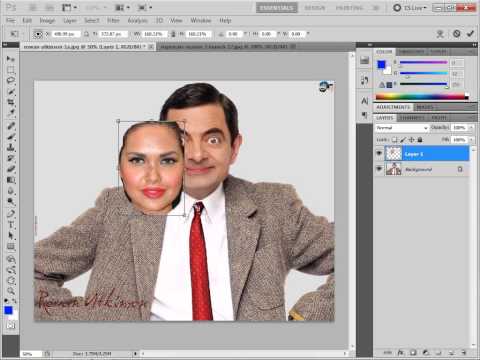Viewport: 480px width, 360px height.
Task: Select the Eyedropper tool
Action: [11, 113]
